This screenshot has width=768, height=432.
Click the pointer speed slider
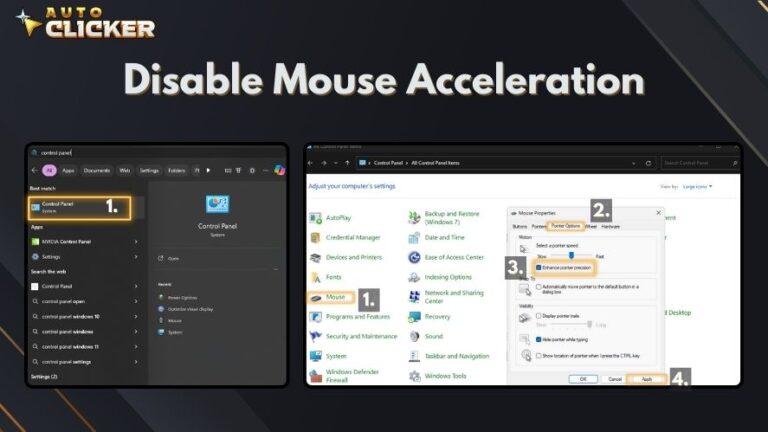tap(572, 256)
